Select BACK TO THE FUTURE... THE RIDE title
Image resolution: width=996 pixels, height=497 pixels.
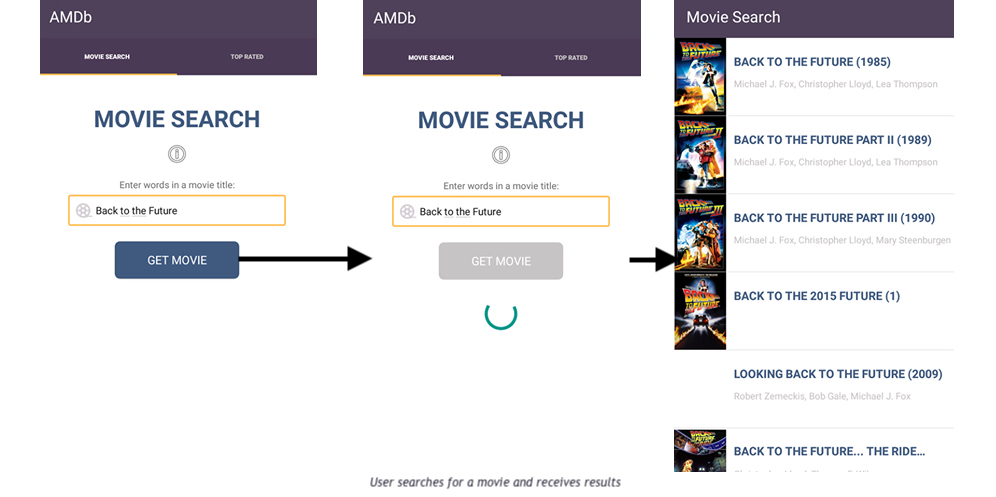(x=829, y=452)
